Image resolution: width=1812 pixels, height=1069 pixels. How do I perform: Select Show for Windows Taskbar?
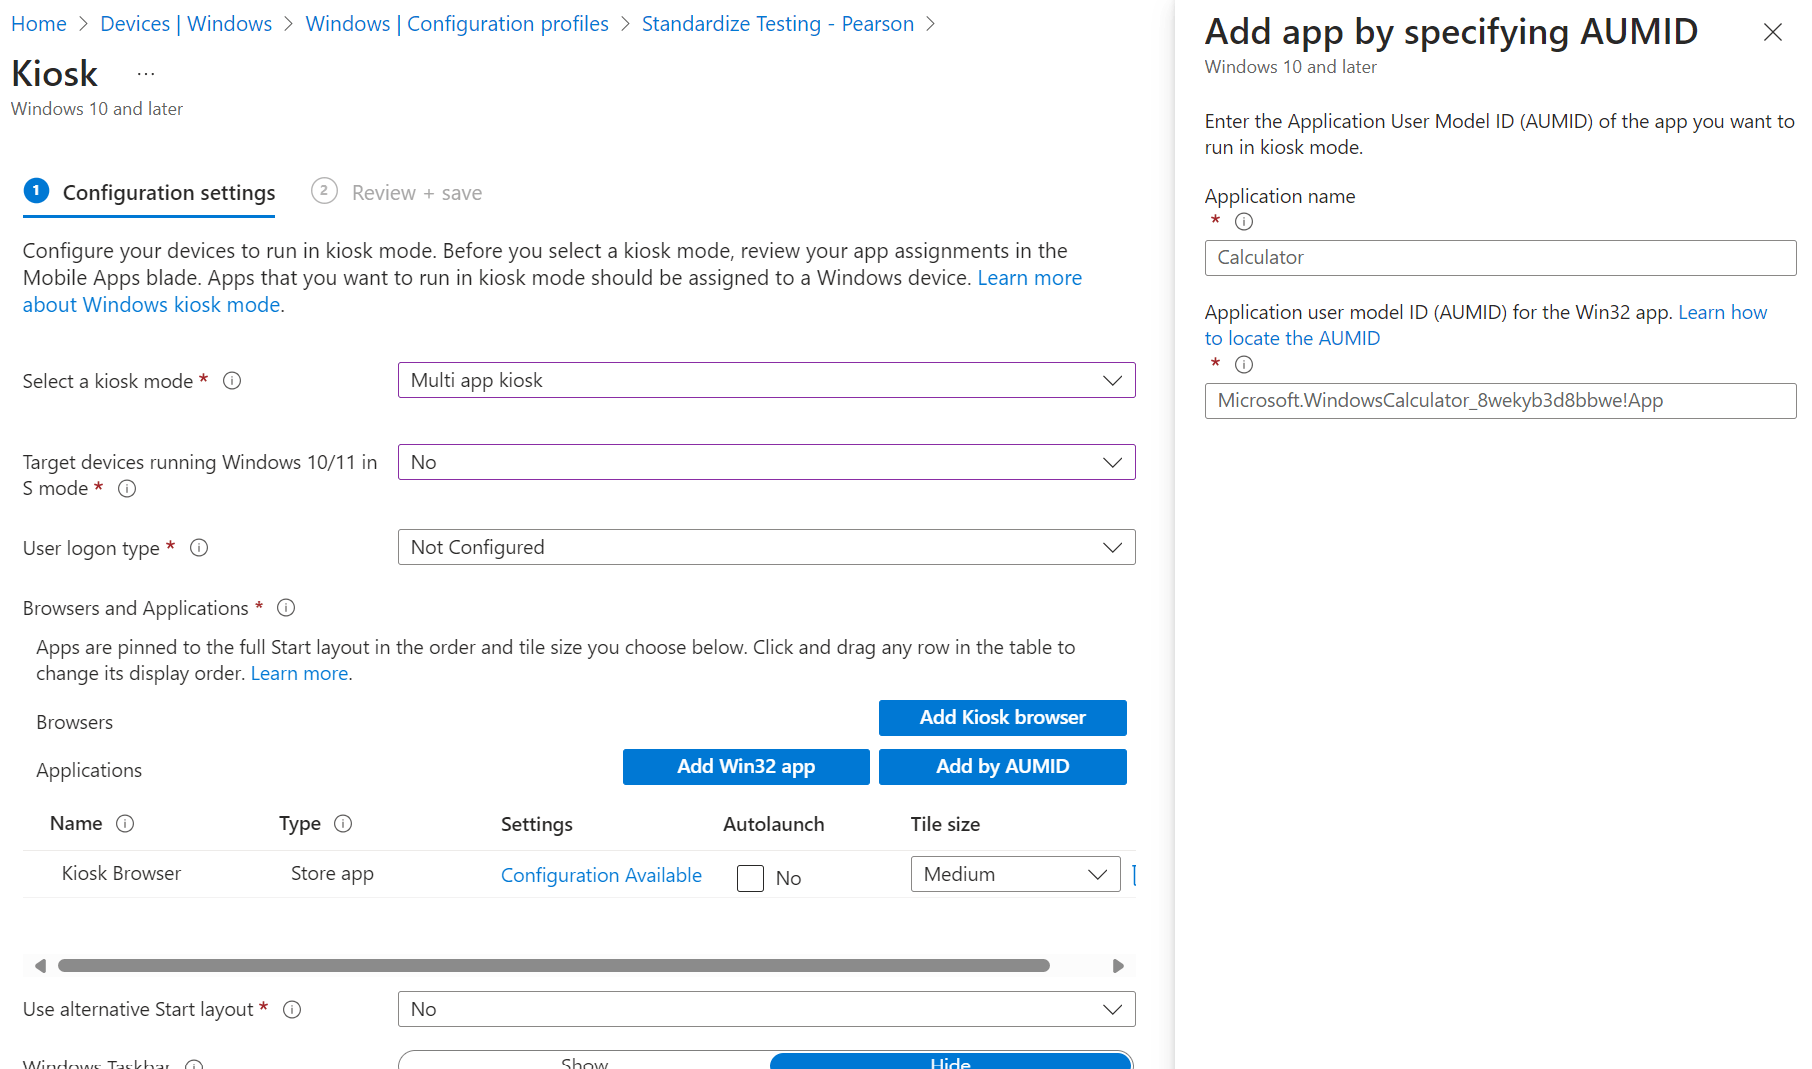(584, 1061)
